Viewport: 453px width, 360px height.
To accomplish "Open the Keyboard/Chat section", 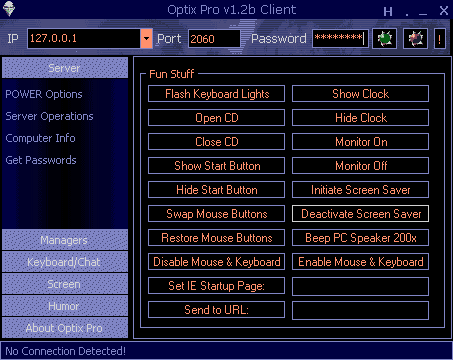I will coord(65,262).
